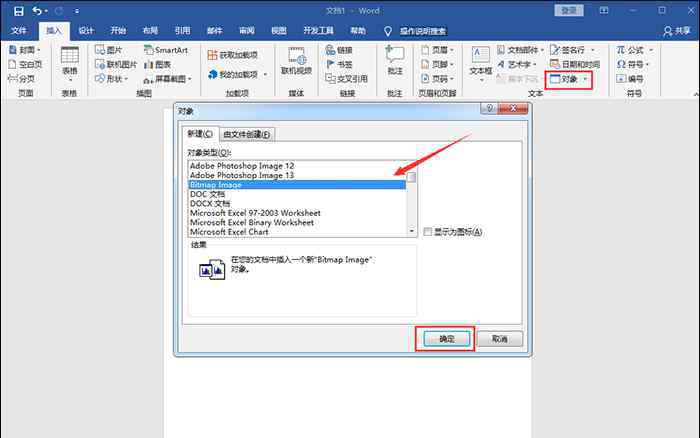Switch to the References (引用) tab
Image resolution: width=700 pixels, height=438 pixels.
pos(183,31)
